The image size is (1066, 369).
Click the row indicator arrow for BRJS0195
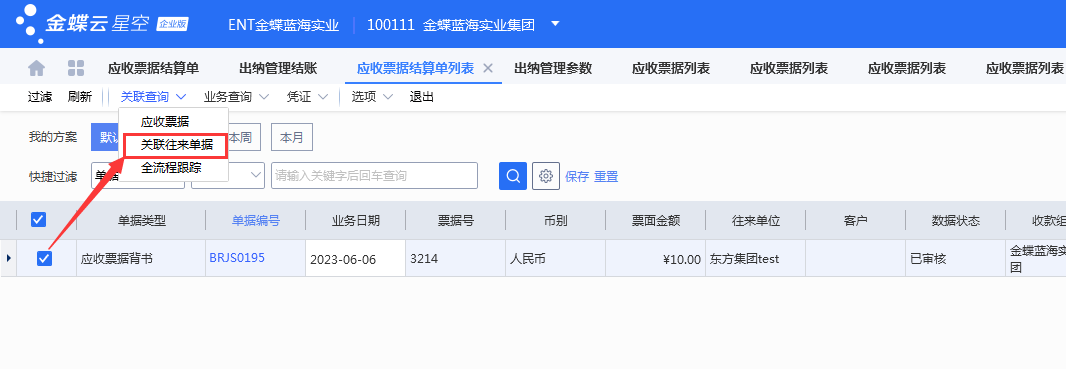tap(8, 258)
